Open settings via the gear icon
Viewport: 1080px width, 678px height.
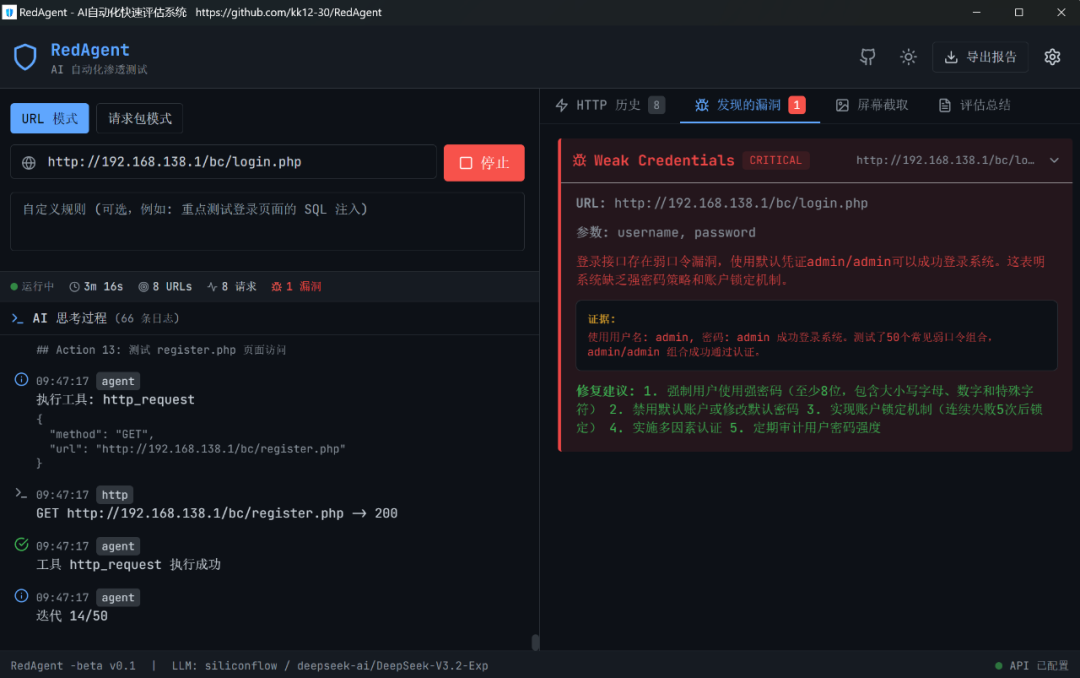pyautogui.click(x=1052, y=57)
